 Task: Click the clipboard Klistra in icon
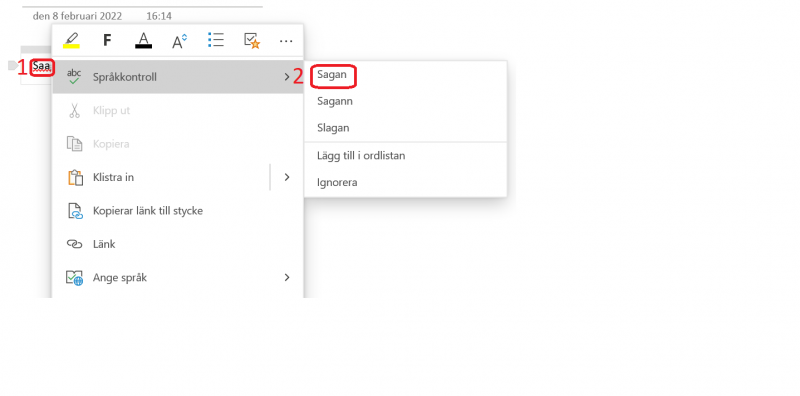tap(75, 177)
